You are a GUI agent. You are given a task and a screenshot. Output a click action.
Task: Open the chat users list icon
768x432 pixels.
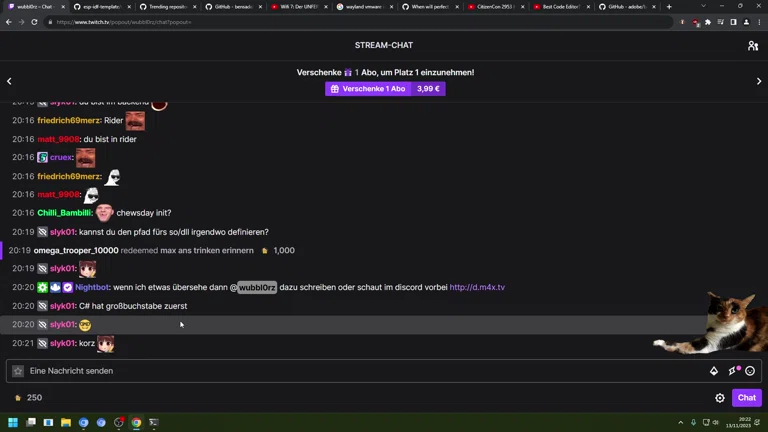click(x=753, y=46)
